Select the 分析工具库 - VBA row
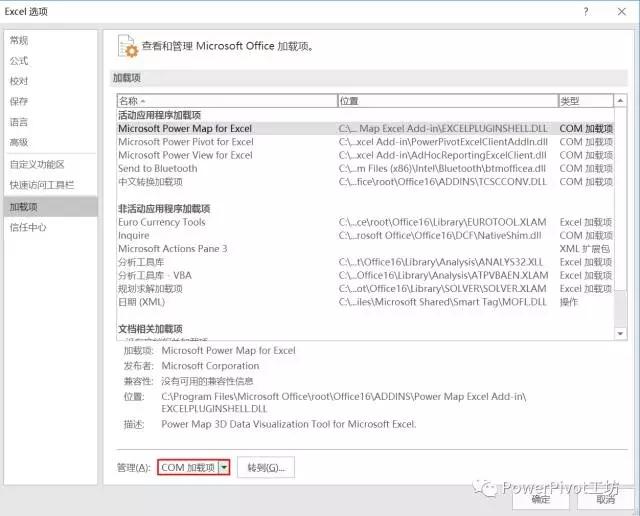640x516 pixels. [365, 276]
